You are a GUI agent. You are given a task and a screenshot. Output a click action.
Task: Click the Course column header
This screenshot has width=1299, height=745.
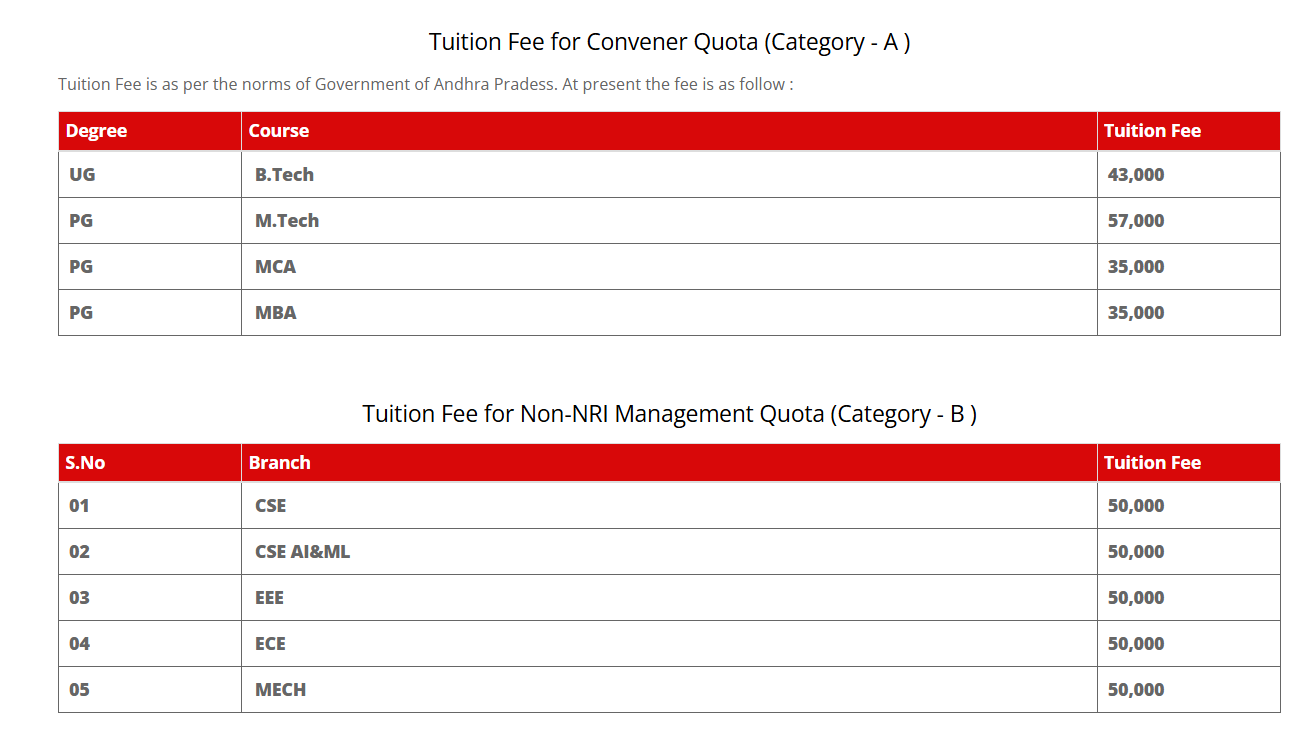pos(279,131)
